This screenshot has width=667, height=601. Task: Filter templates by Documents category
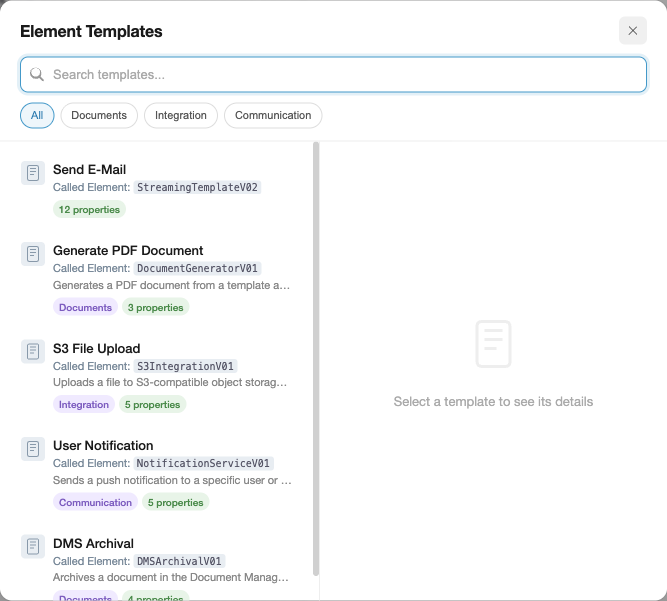99,115
